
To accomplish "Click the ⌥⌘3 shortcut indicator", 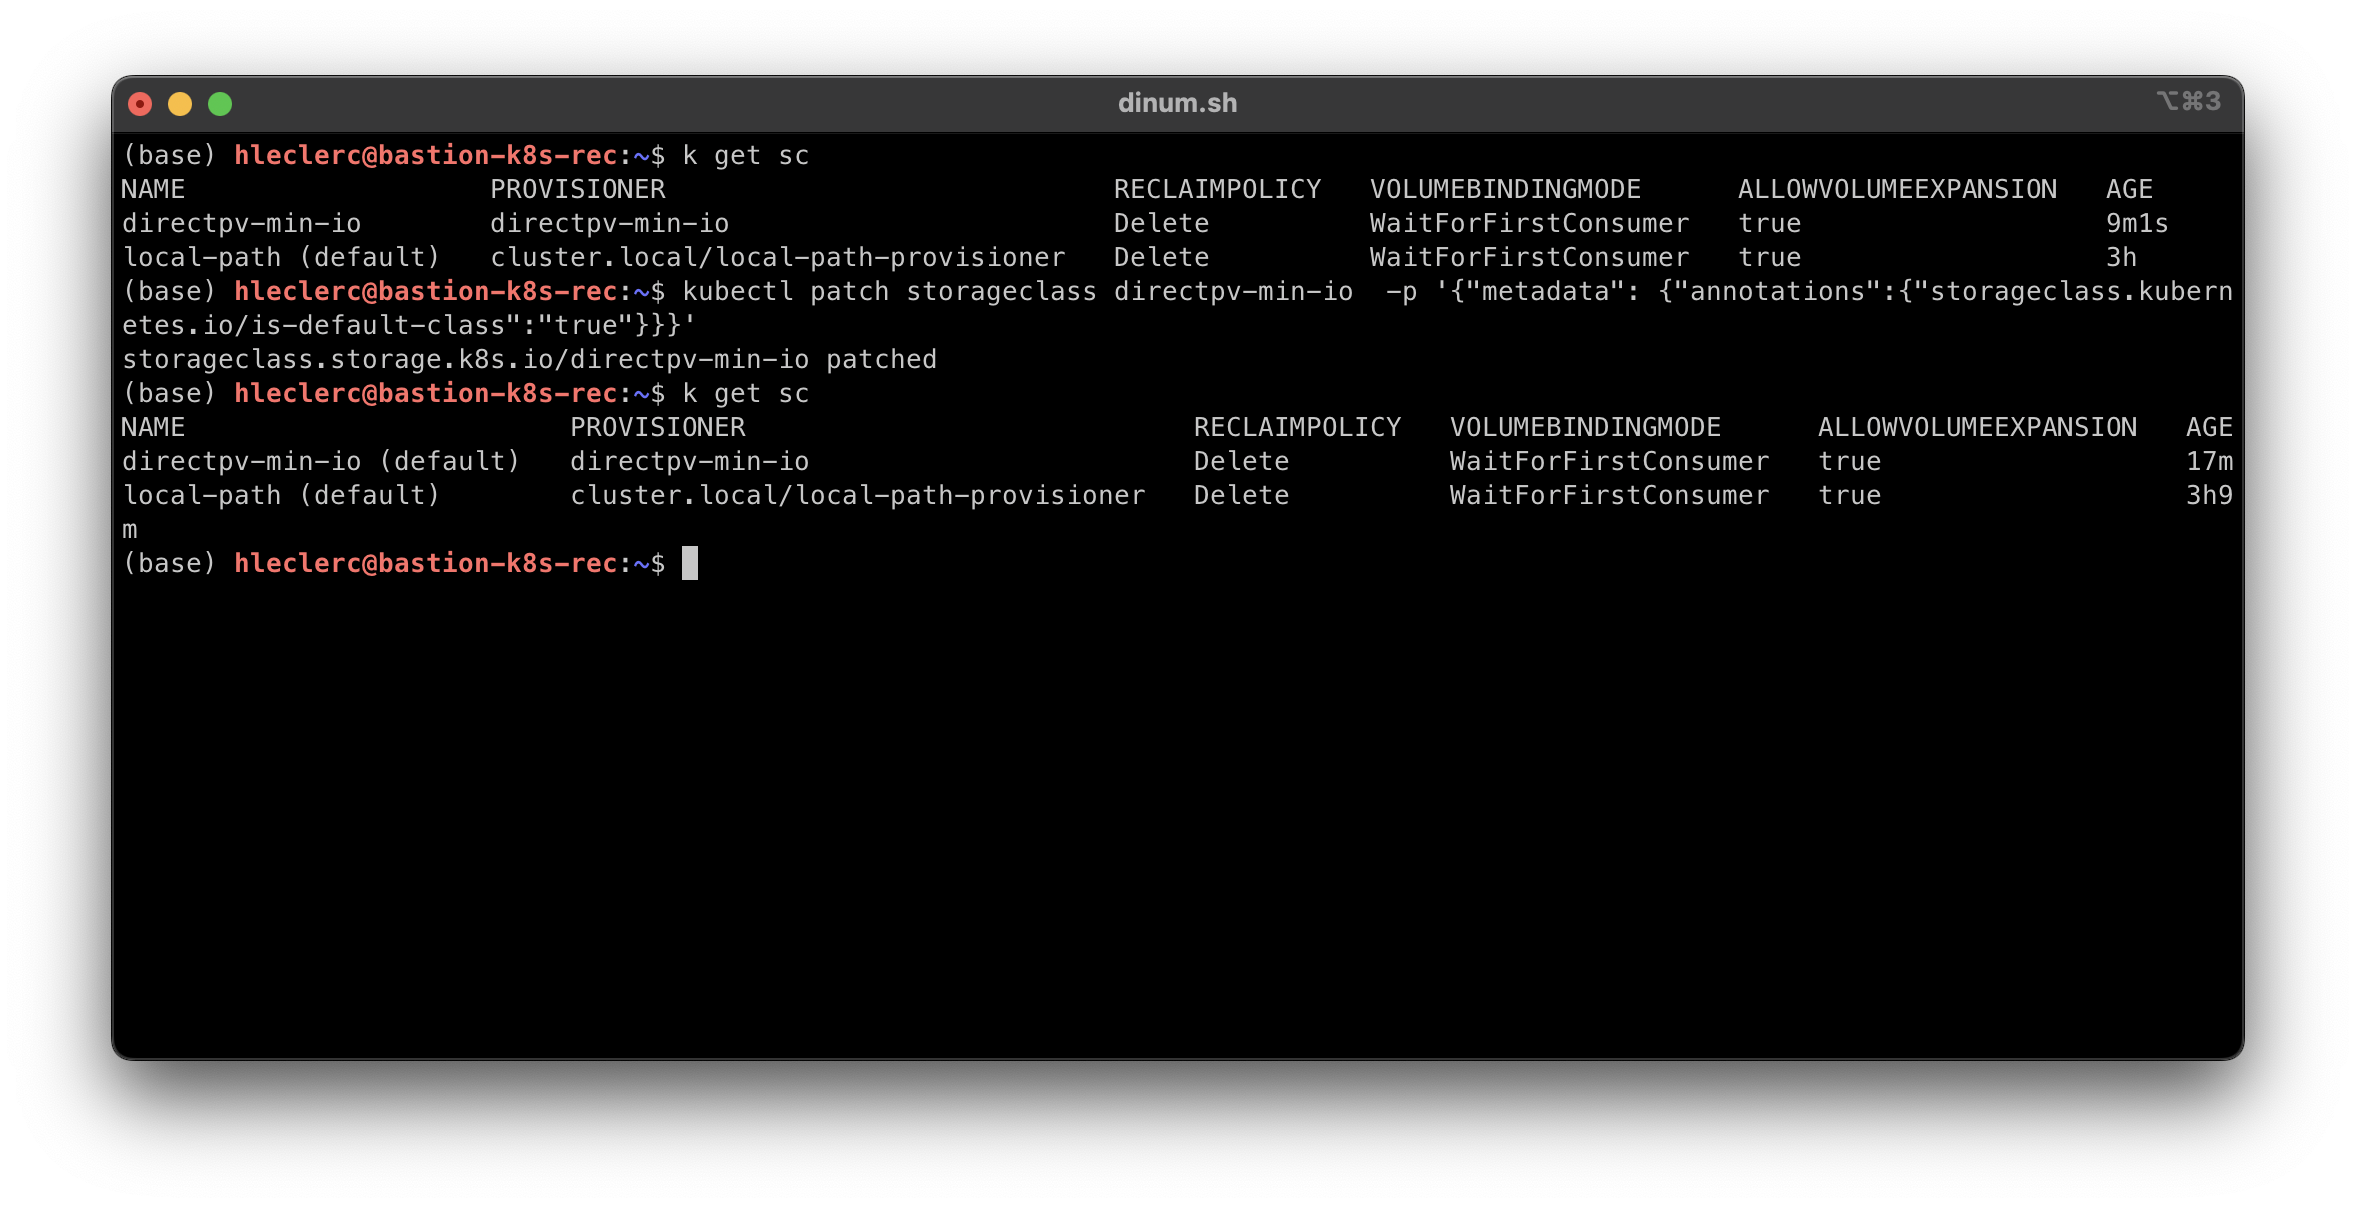I will click(x=2188, y=102).
